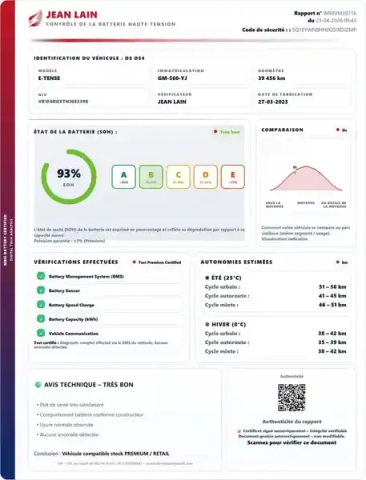Image resolution: width=366 pixels, height=480 pixels.
Task: Select battery grade D badge
Action: [206, 177]
